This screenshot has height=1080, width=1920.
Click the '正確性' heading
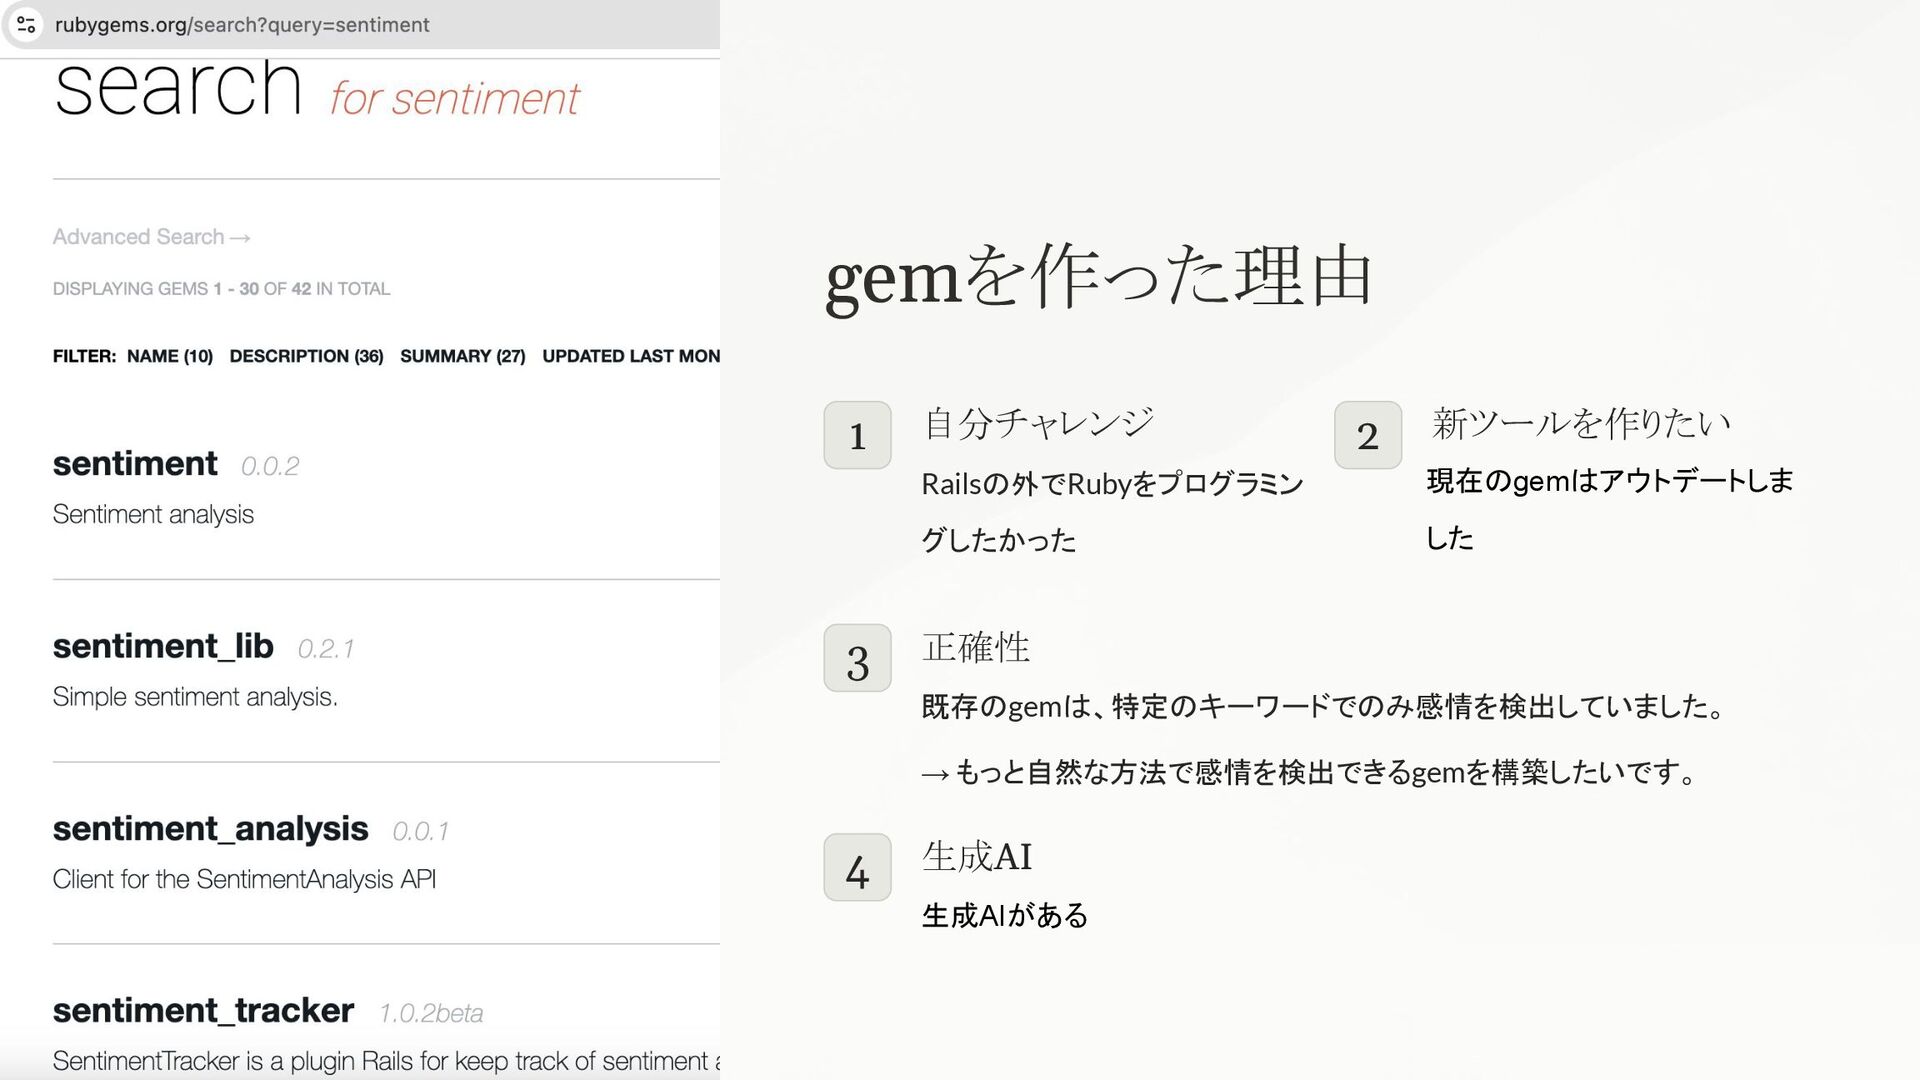pos(975,647)
